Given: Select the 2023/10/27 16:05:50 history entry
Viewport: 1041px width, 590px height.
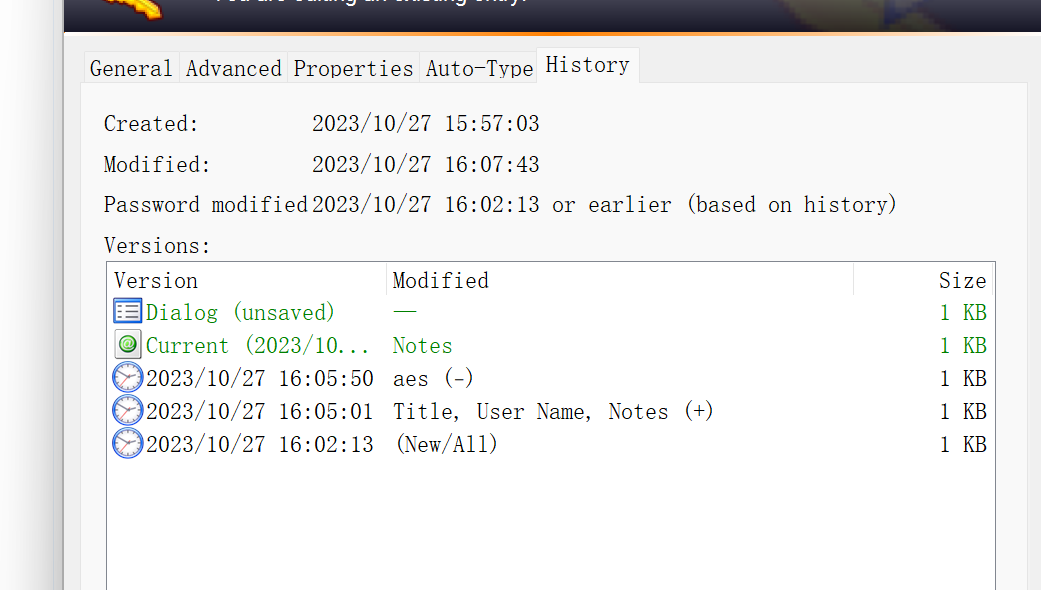Looking at the screenshot, I should coord(550,378).
